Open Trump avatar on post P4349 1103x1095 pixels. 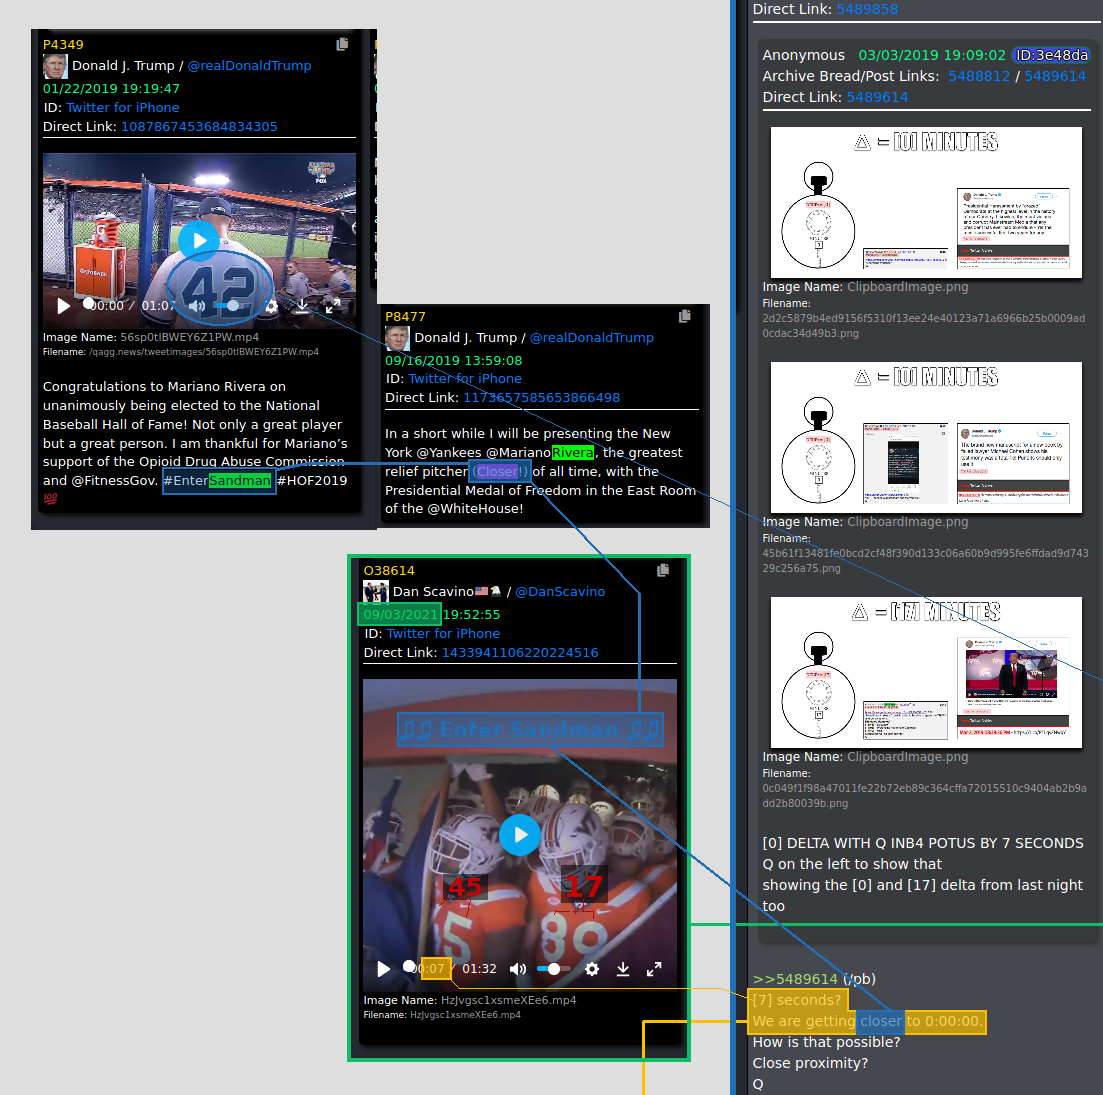[55, 66]
